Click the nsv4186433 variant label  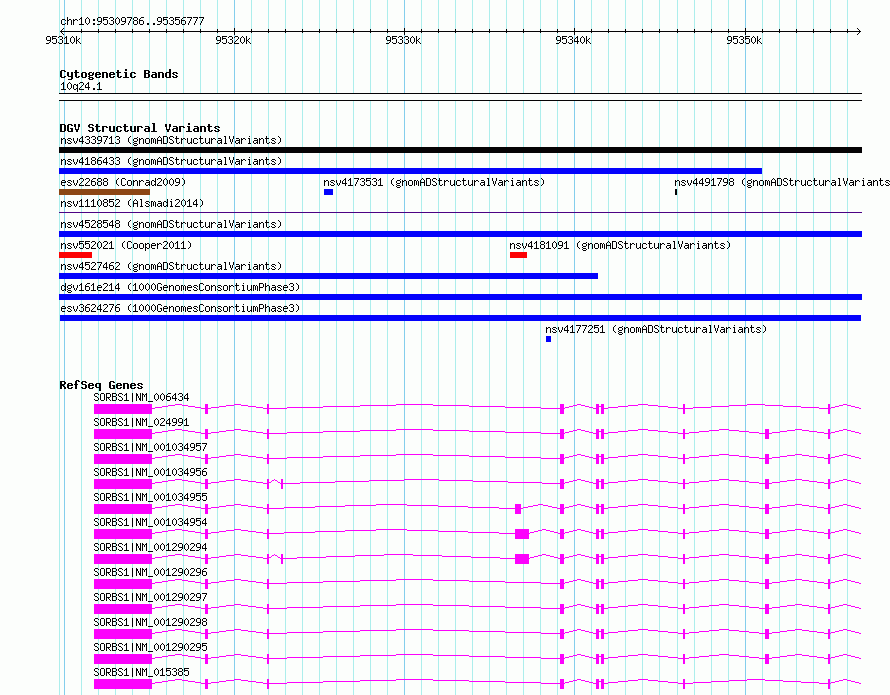point(171,161)
